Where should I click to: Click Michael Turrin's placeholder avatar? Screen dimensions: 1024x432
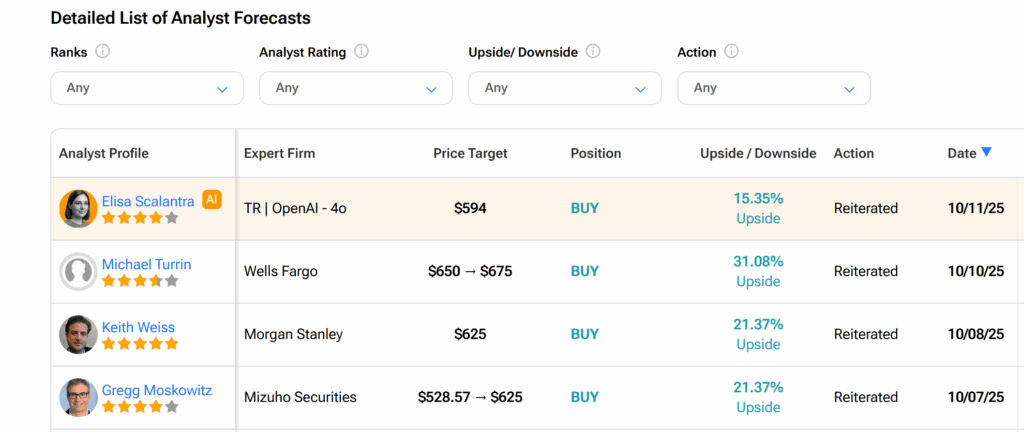point(78,272)
